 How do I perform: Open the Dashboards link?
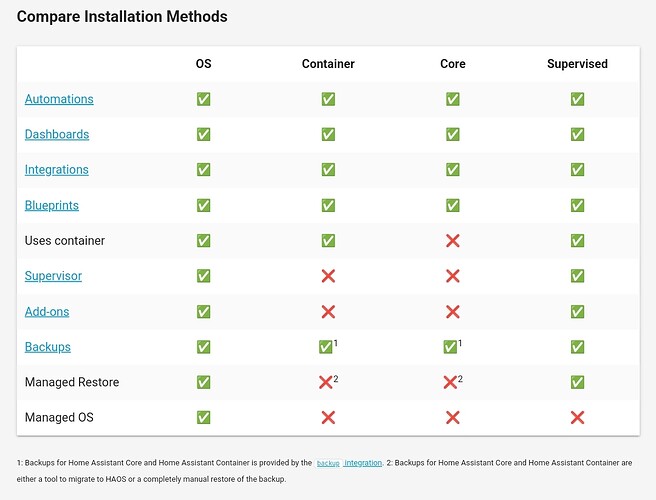[x=57, y=134]
